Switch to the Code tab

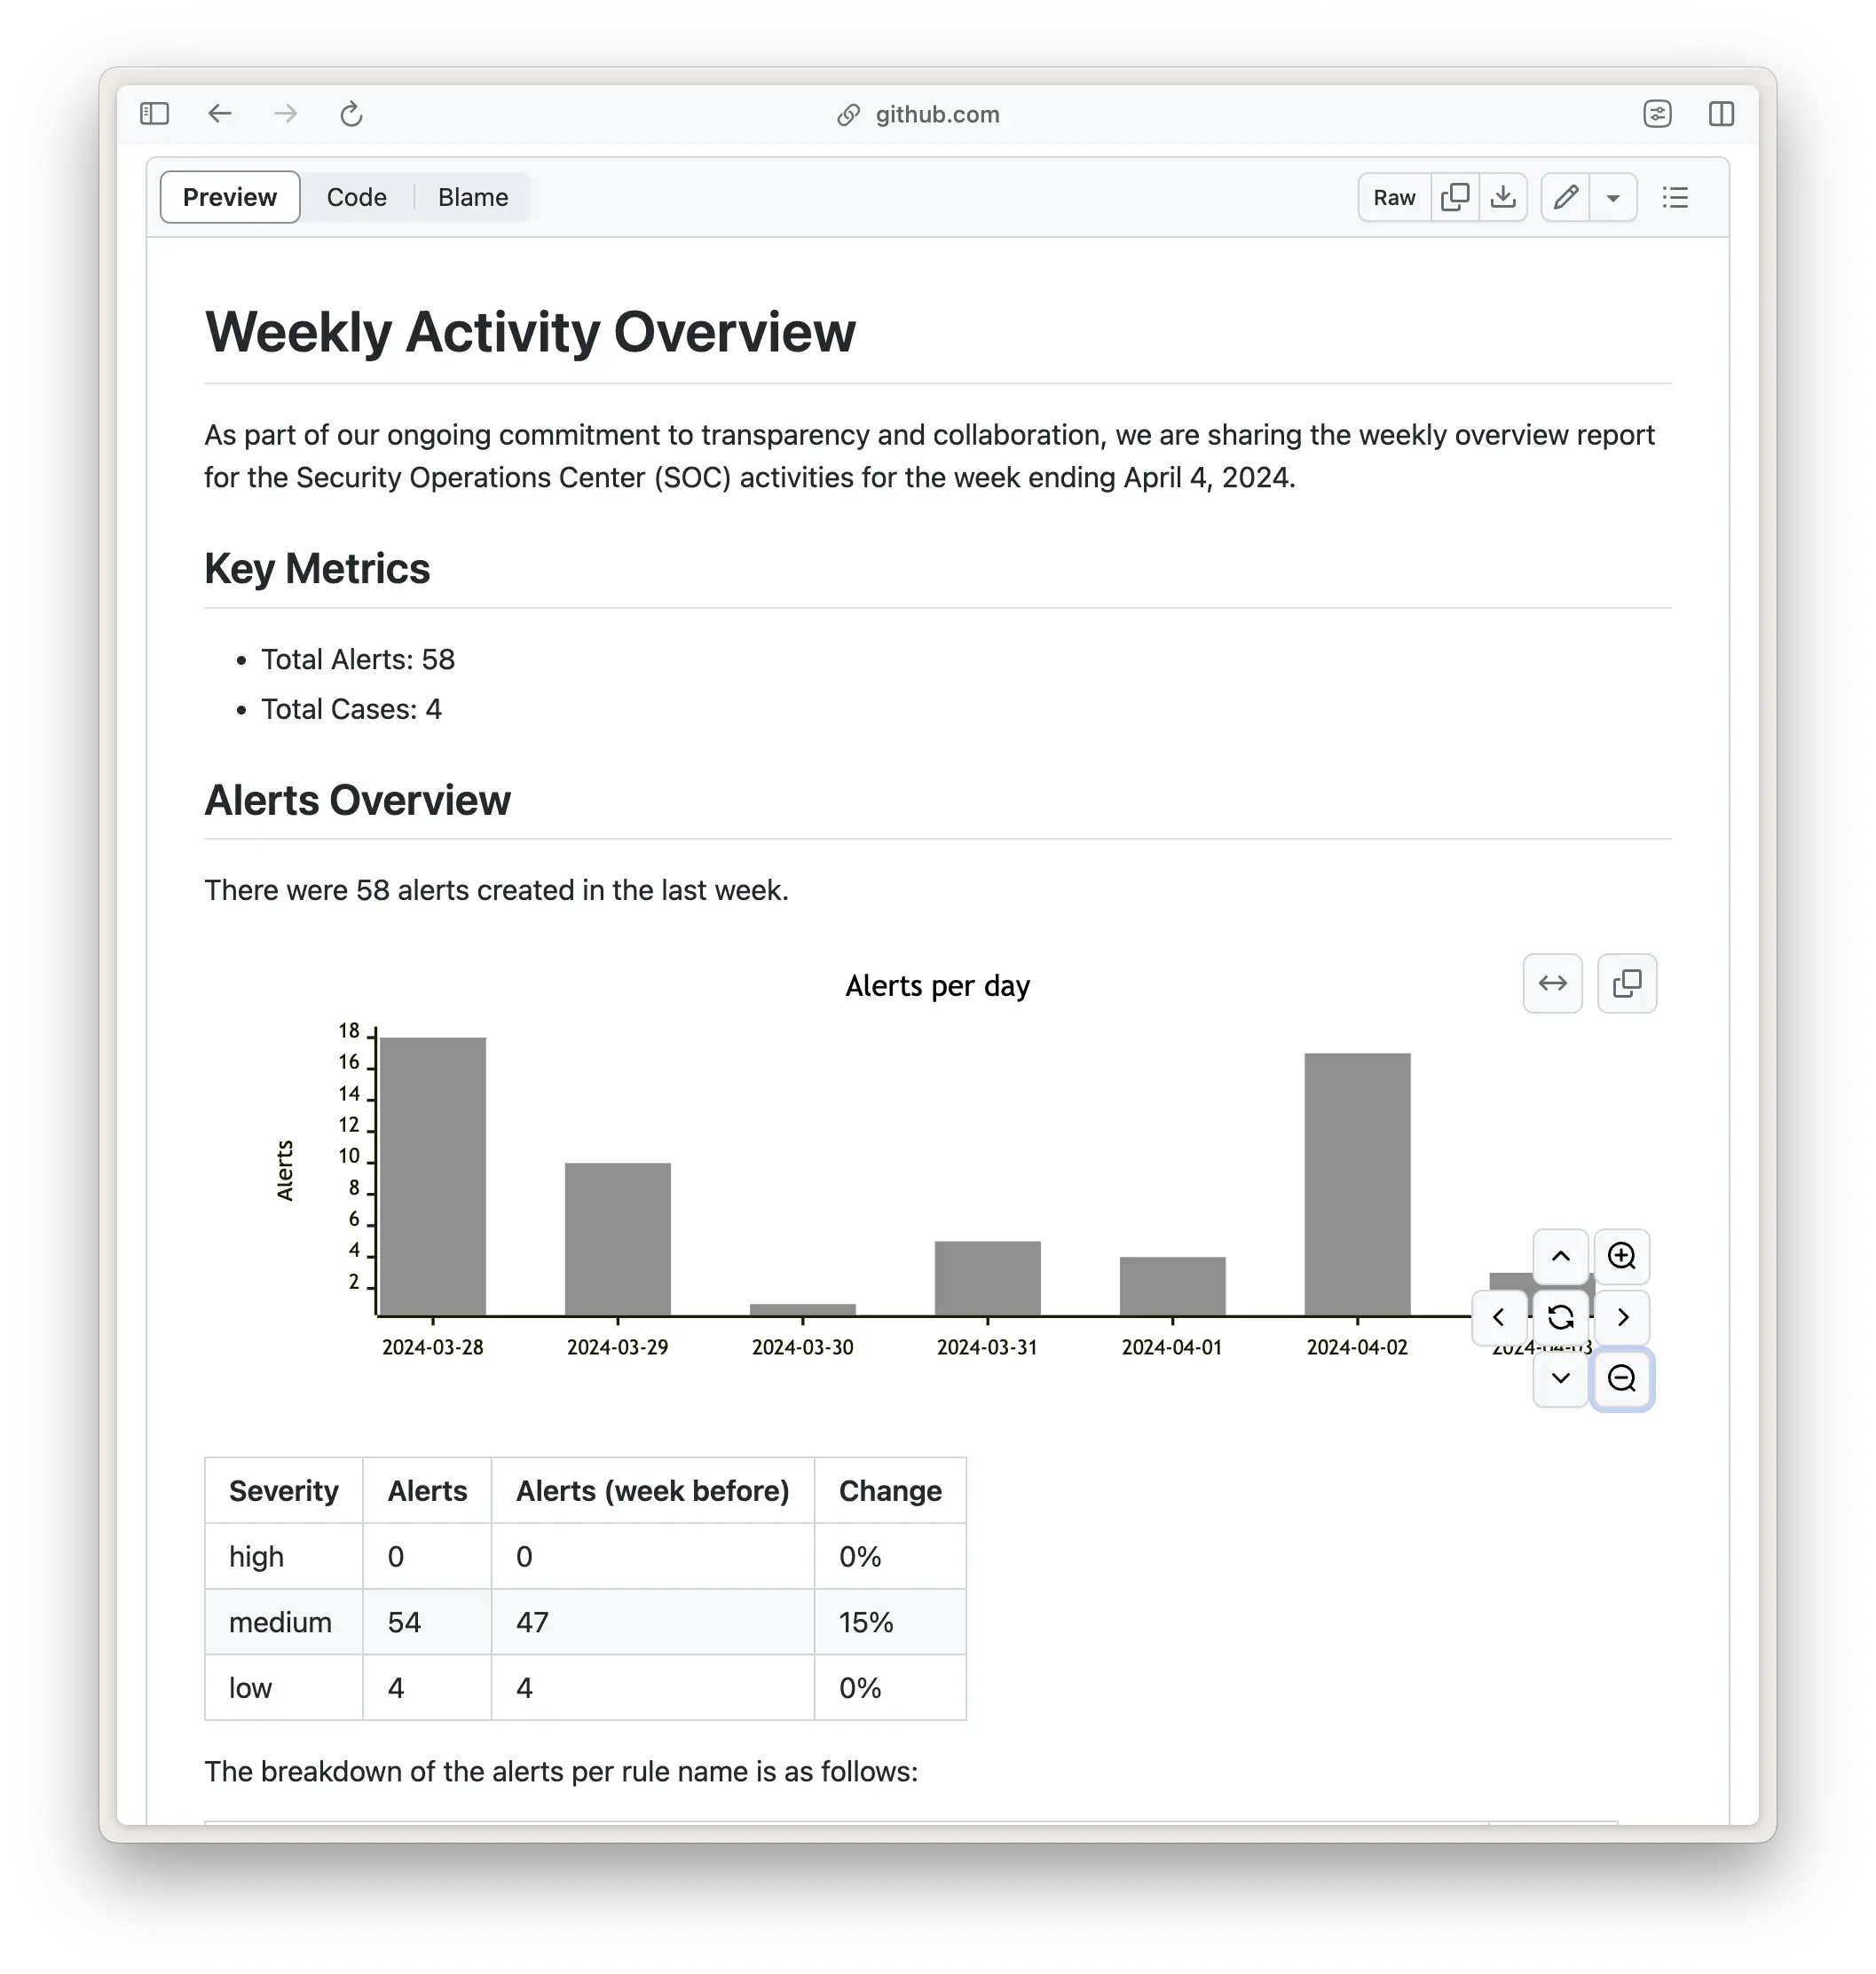[356, 197]
